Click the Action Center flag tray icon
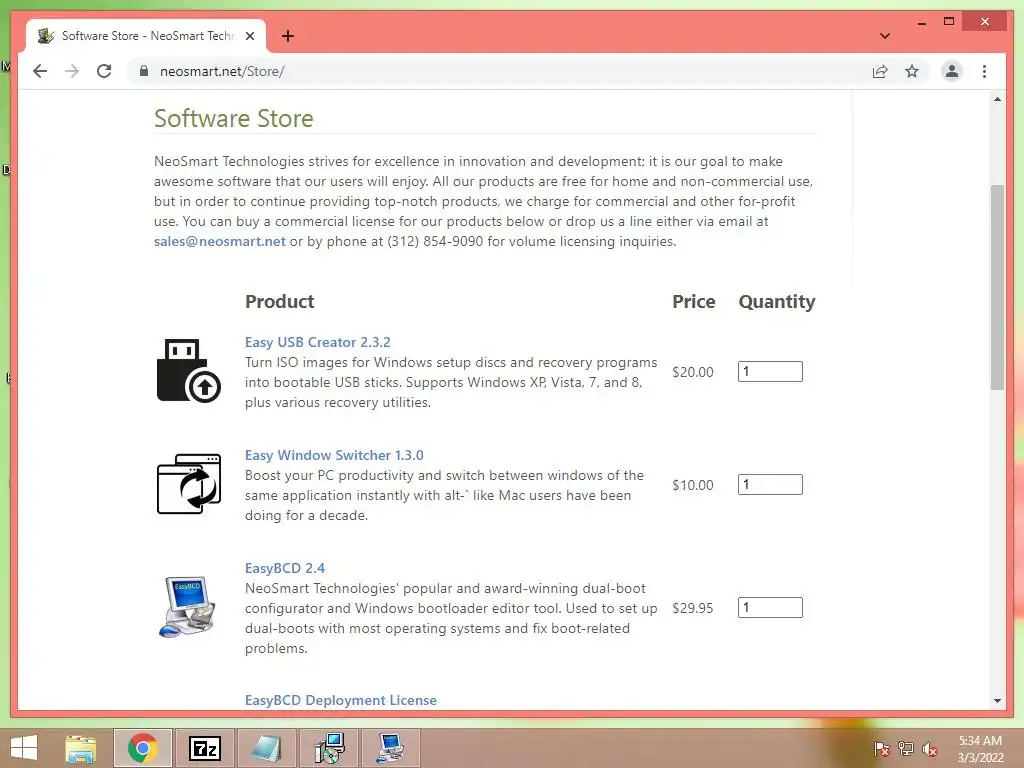 click(x=881, y=749)
